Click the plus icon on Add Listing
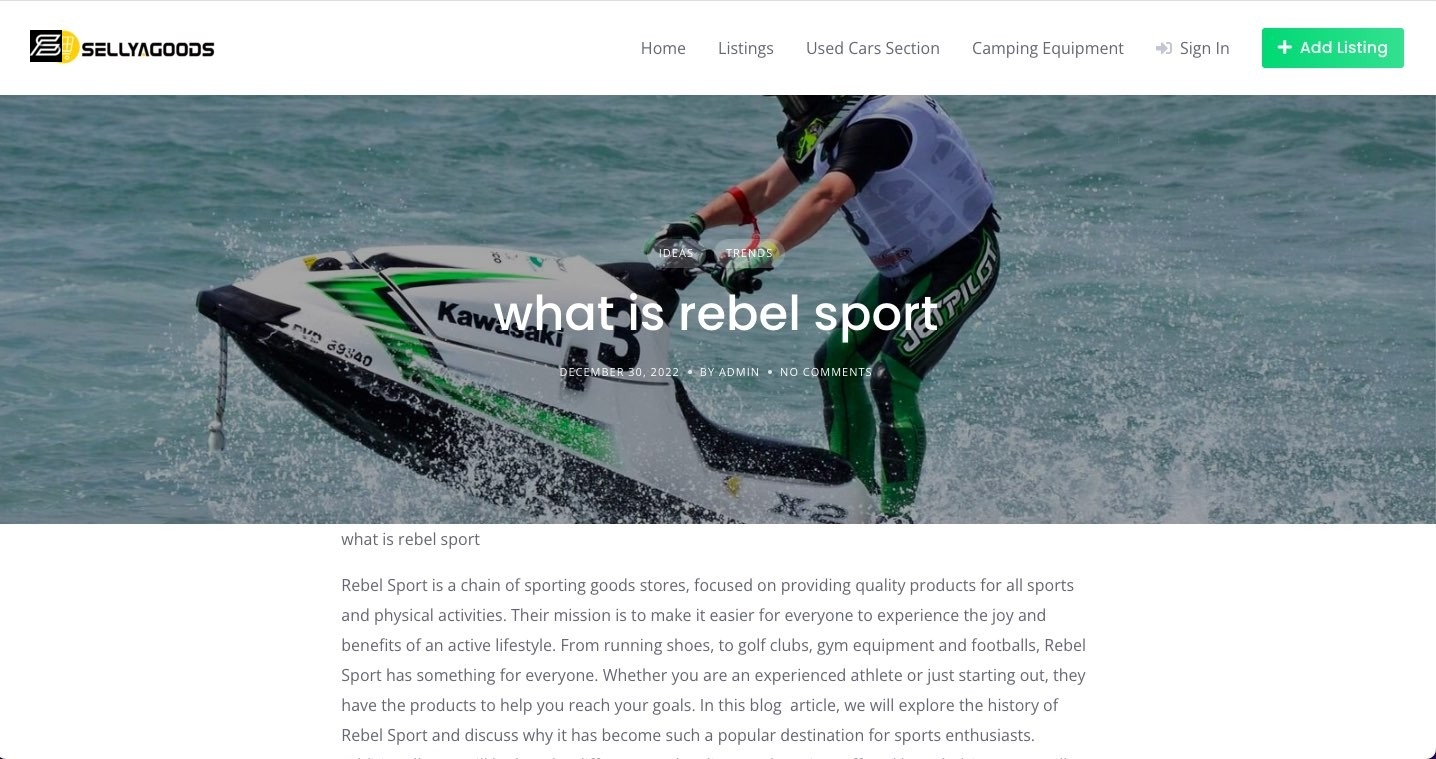1436x759 pixels. (1285, 47)
